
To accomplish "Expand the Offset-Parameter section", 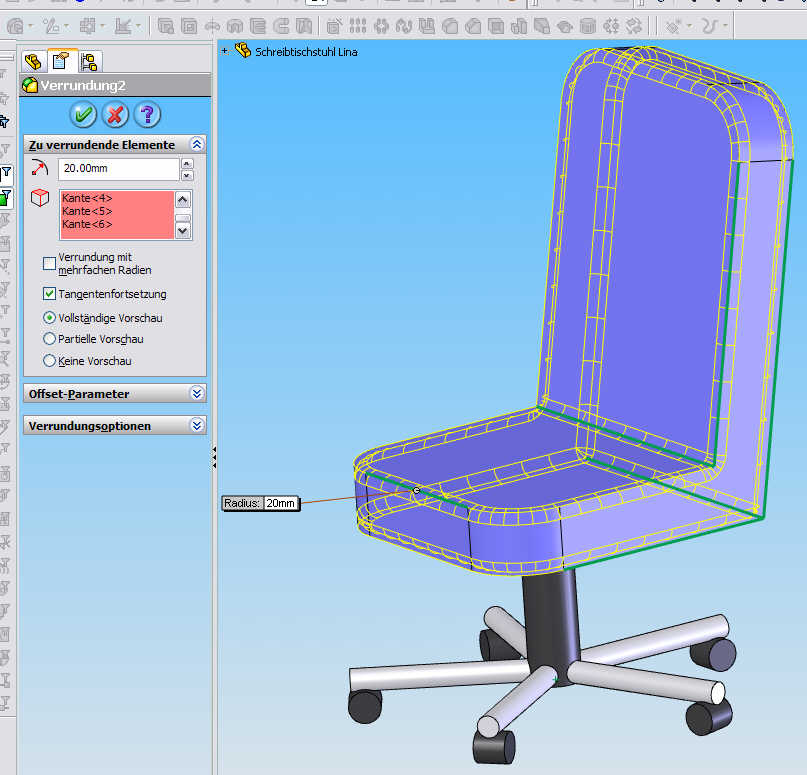I will click(x=197, y=394).
